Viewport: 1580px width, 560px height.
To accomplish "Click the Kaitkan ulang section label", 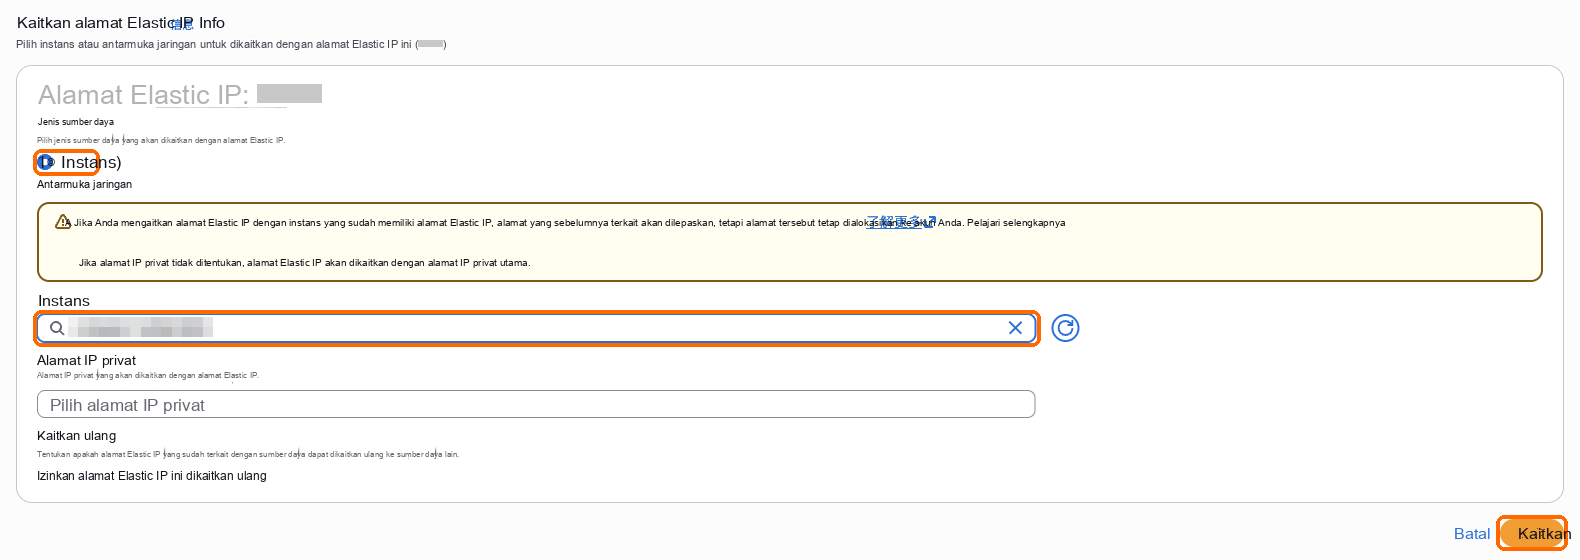I will (x=76, y=436).
